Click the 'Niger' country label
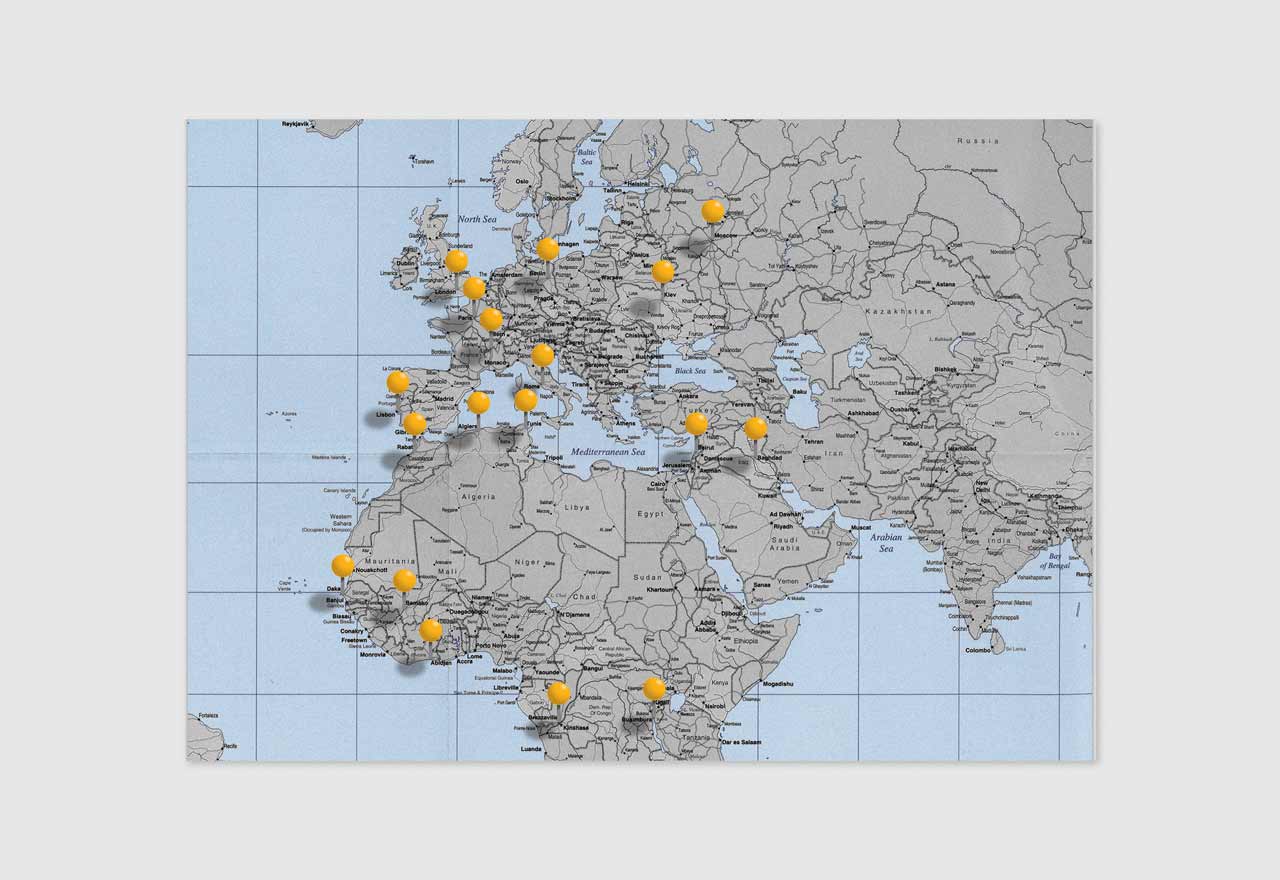This screenshot has width=1280, height=880. 527,562
